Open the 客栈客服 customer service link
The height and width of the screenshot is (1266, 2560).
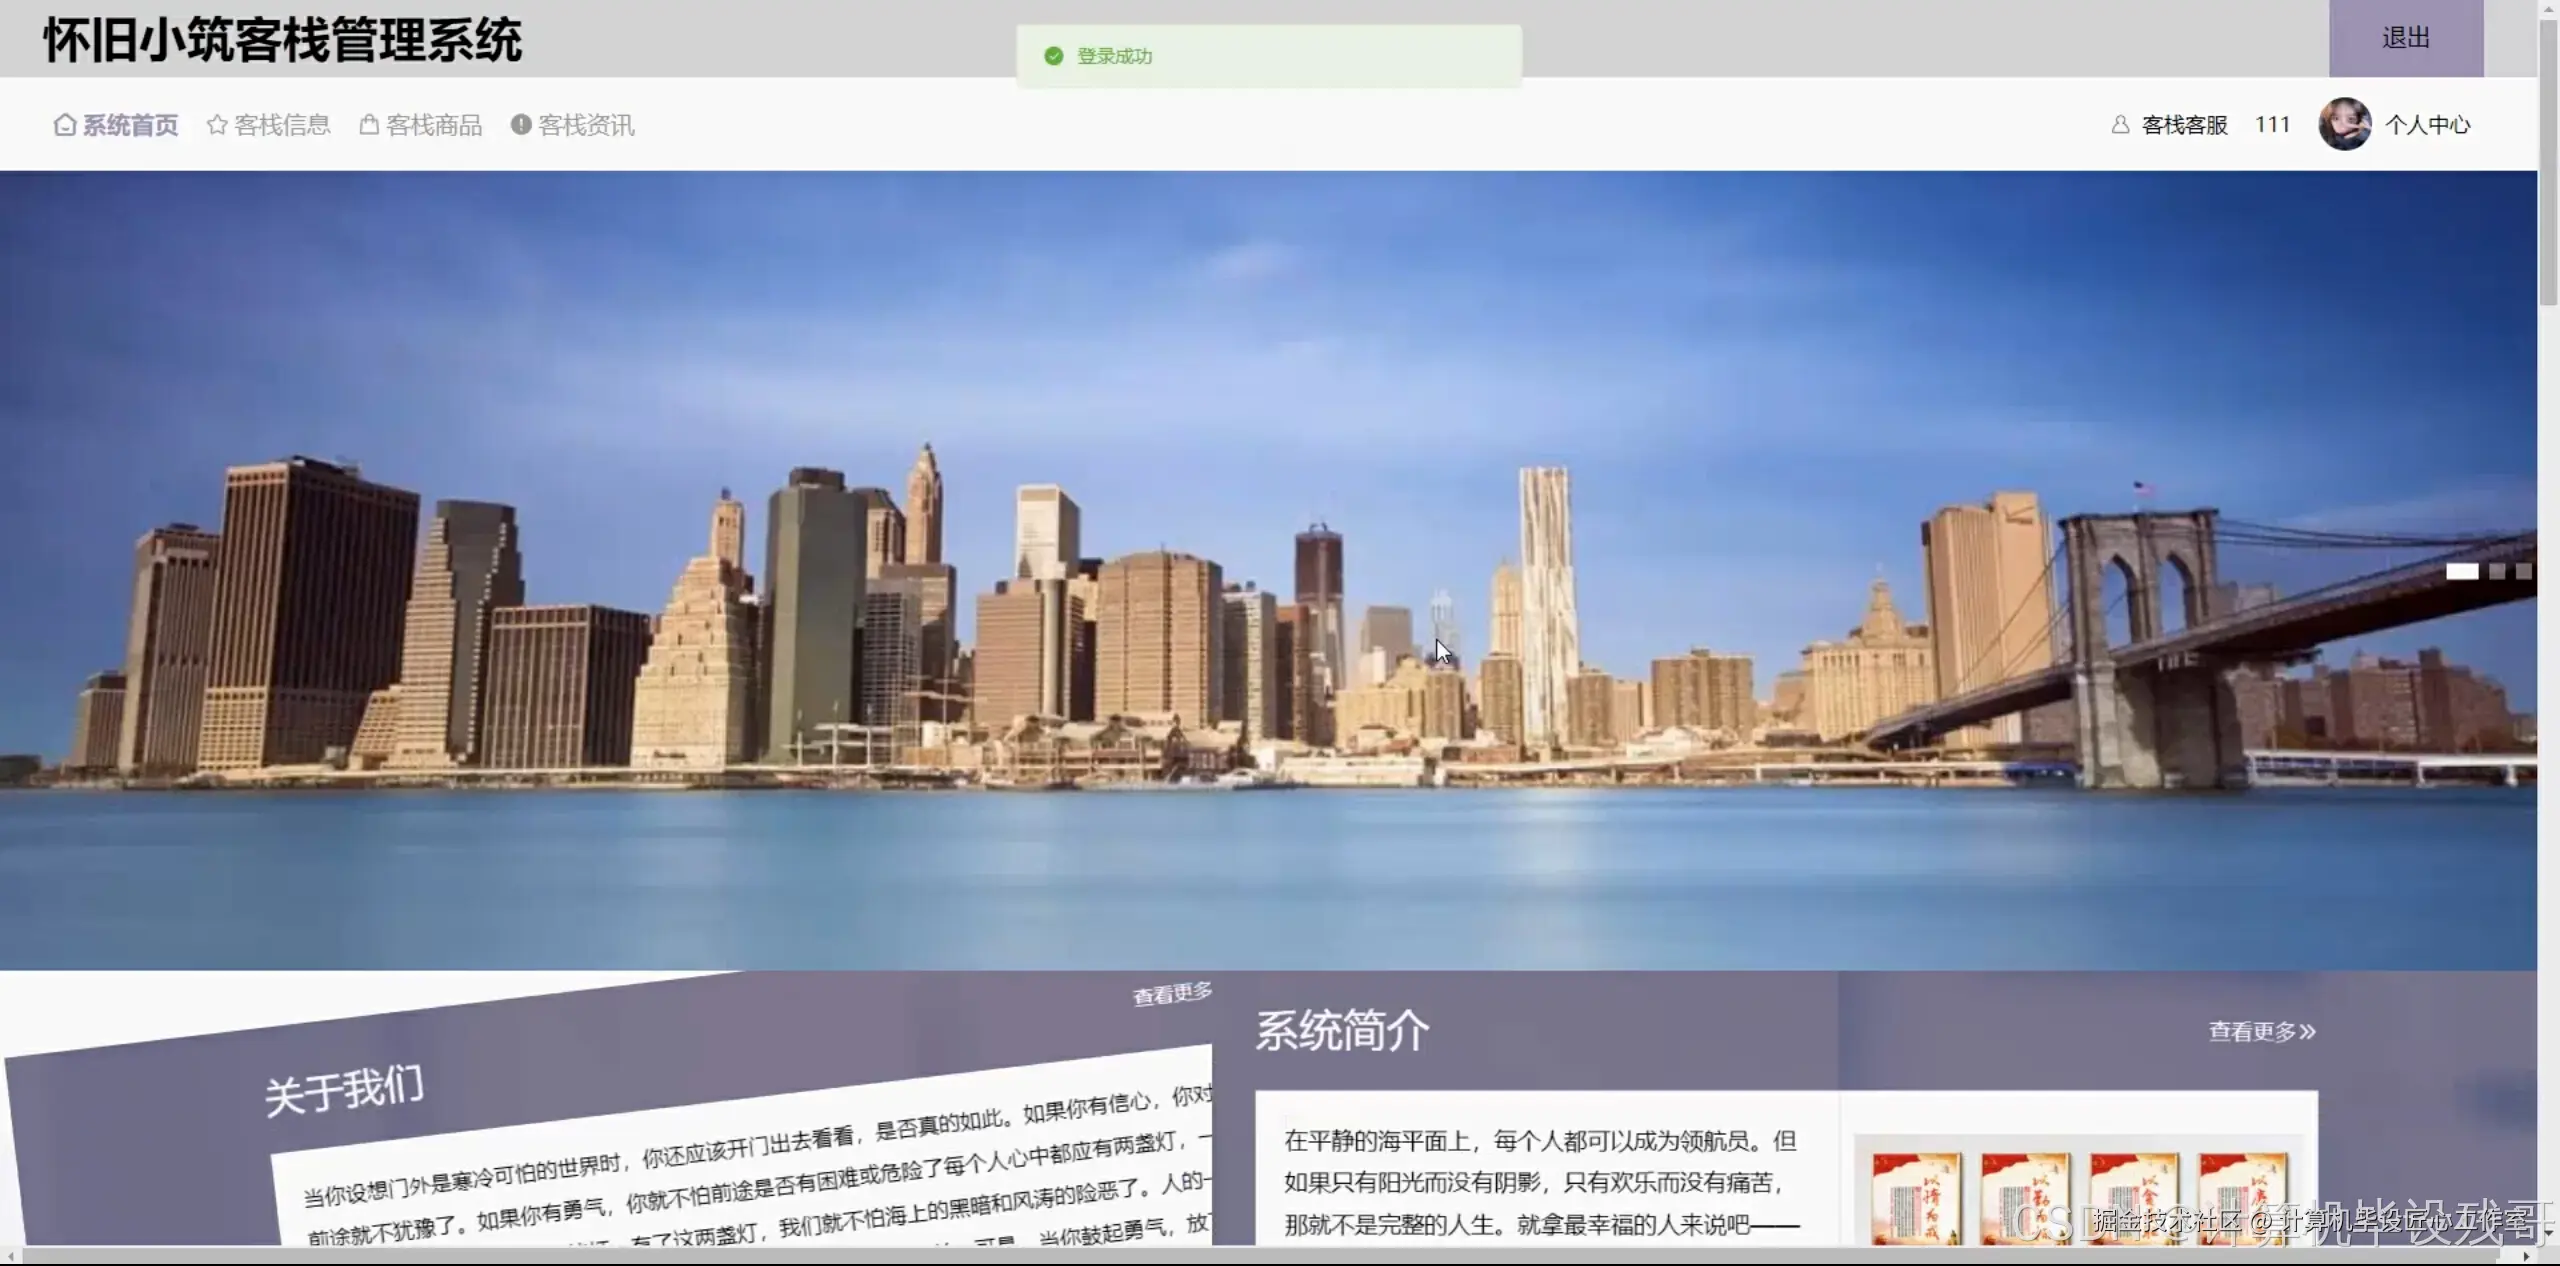click(2184, 125)
